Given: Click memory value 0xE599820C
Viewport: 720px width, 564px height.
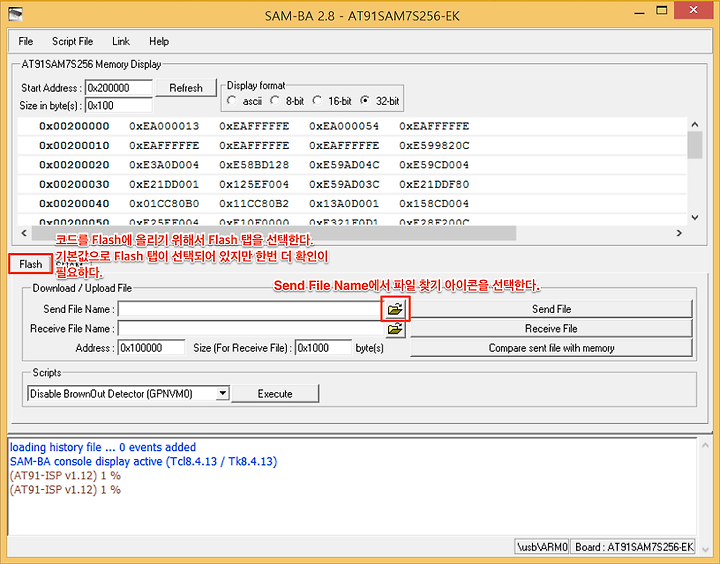Looking at the screenshot, I should click(x=434, y=146).
